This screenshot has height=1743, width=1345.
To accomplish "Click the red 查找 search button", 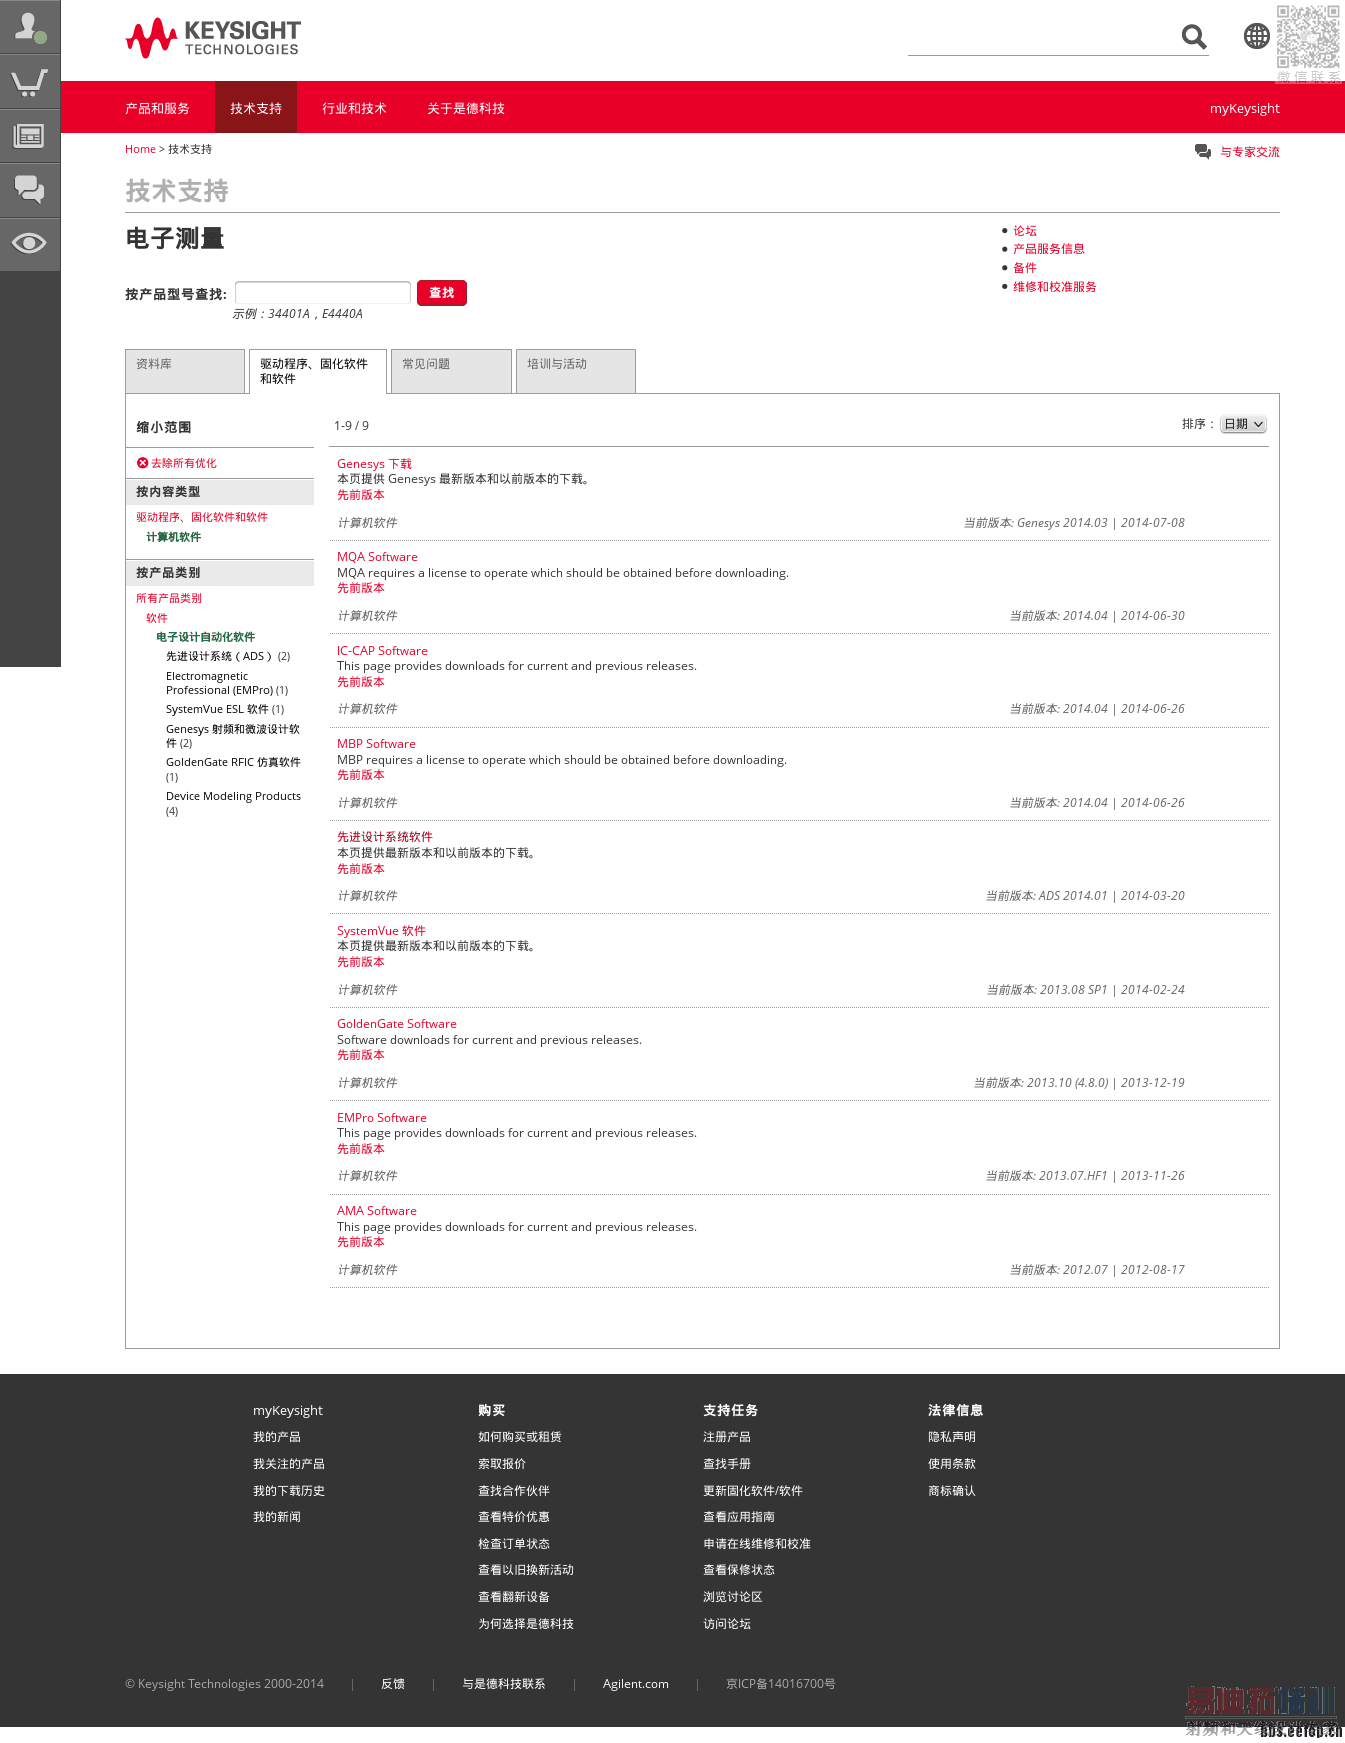I will click(x=442, y=293).
